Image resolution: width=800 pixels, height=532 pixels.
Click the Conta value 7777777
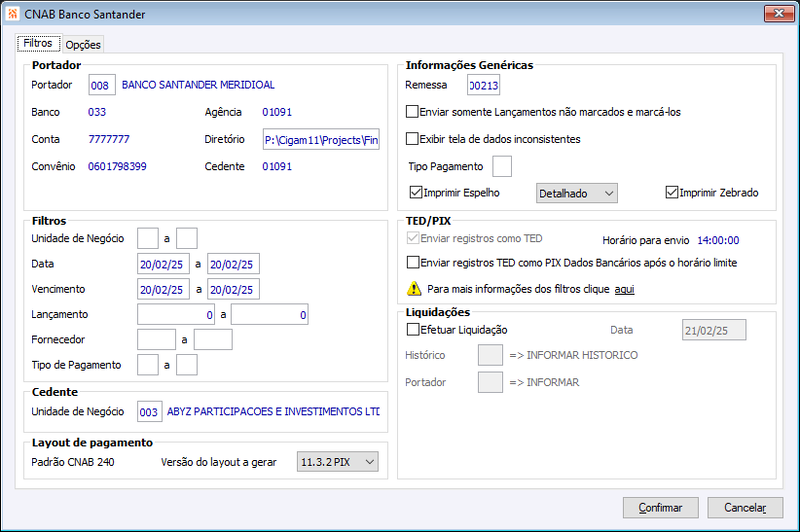(109, 139)
